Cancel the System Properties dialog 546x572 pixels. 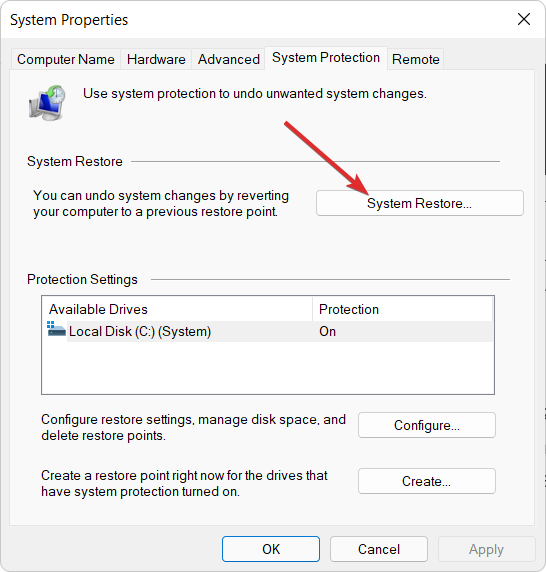coord(379,549)
